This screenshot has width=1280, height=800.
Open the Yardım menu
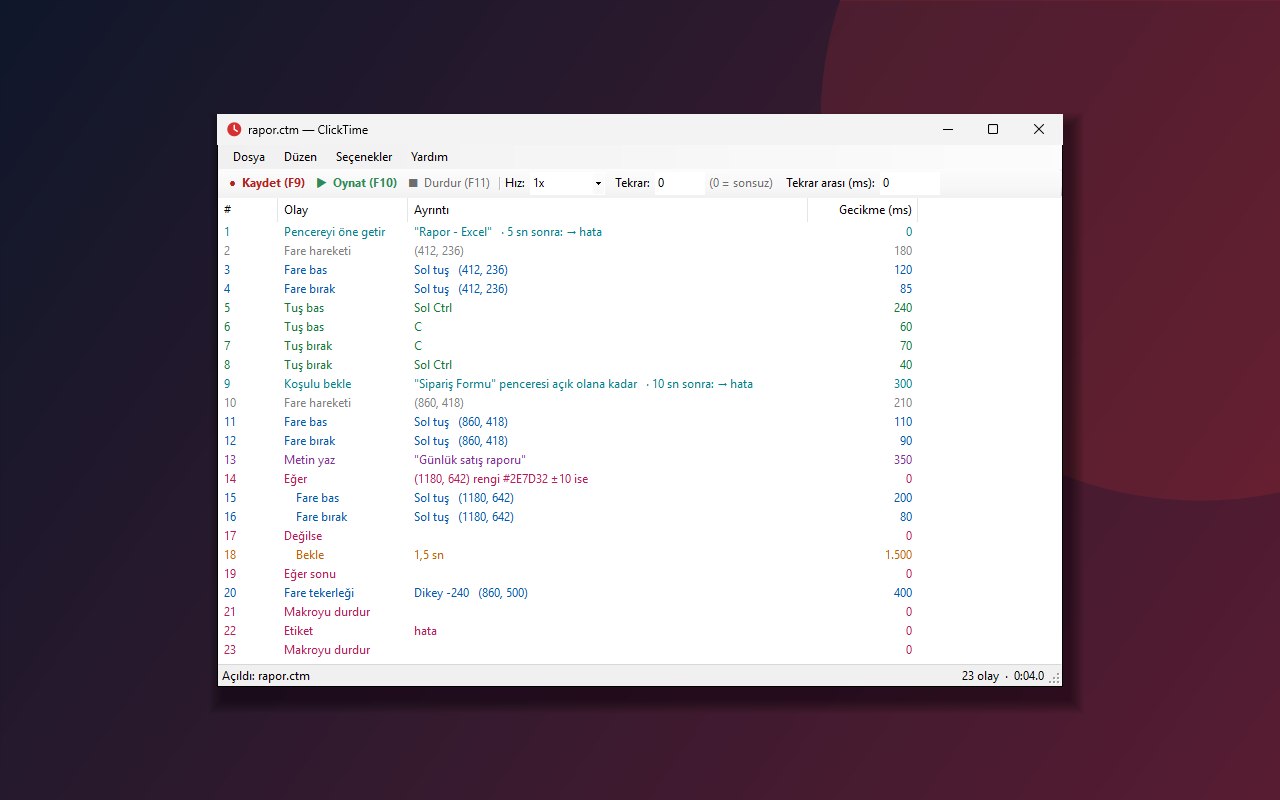click(x=429, y=157)
